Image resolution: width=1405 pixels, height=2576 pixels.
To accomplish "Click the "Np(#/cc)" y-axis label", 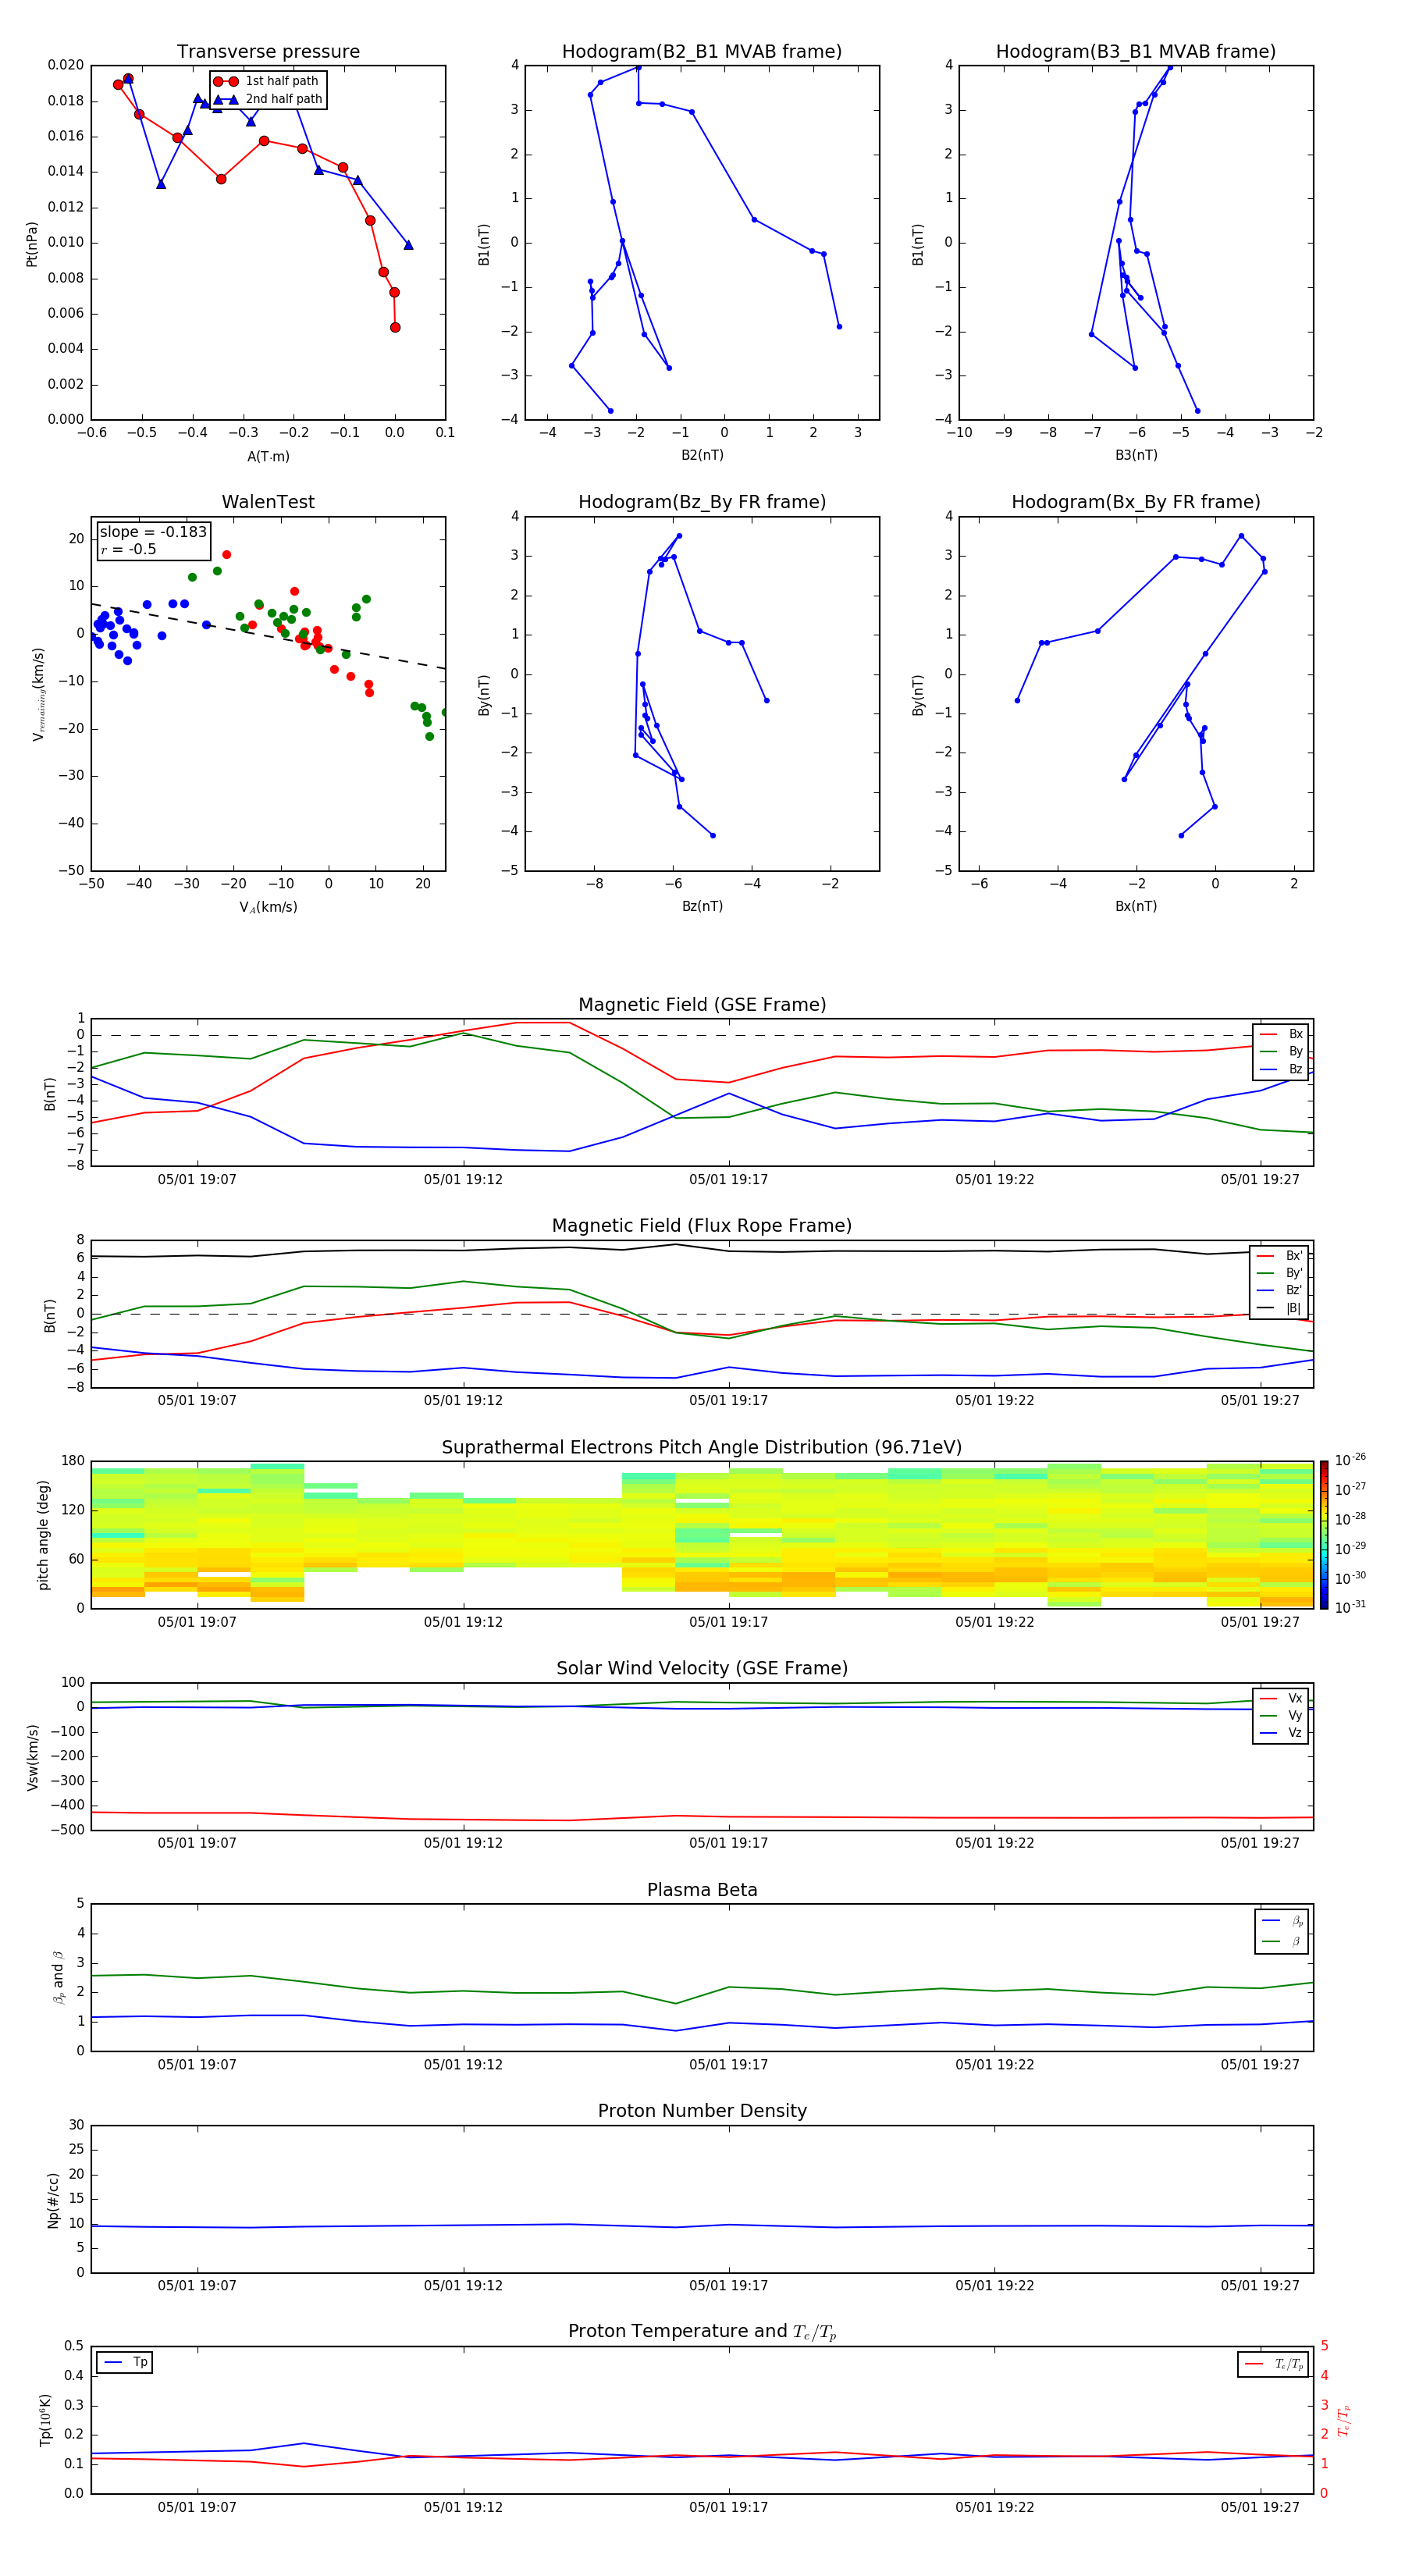I will (53, 2200).
